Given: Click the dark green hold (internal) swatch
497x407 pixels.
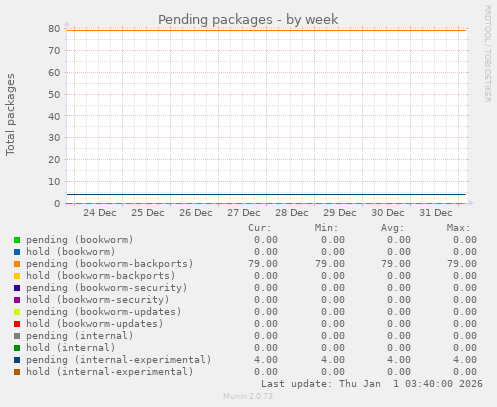Looking at the screenshot, I should [x=17, y=348].
